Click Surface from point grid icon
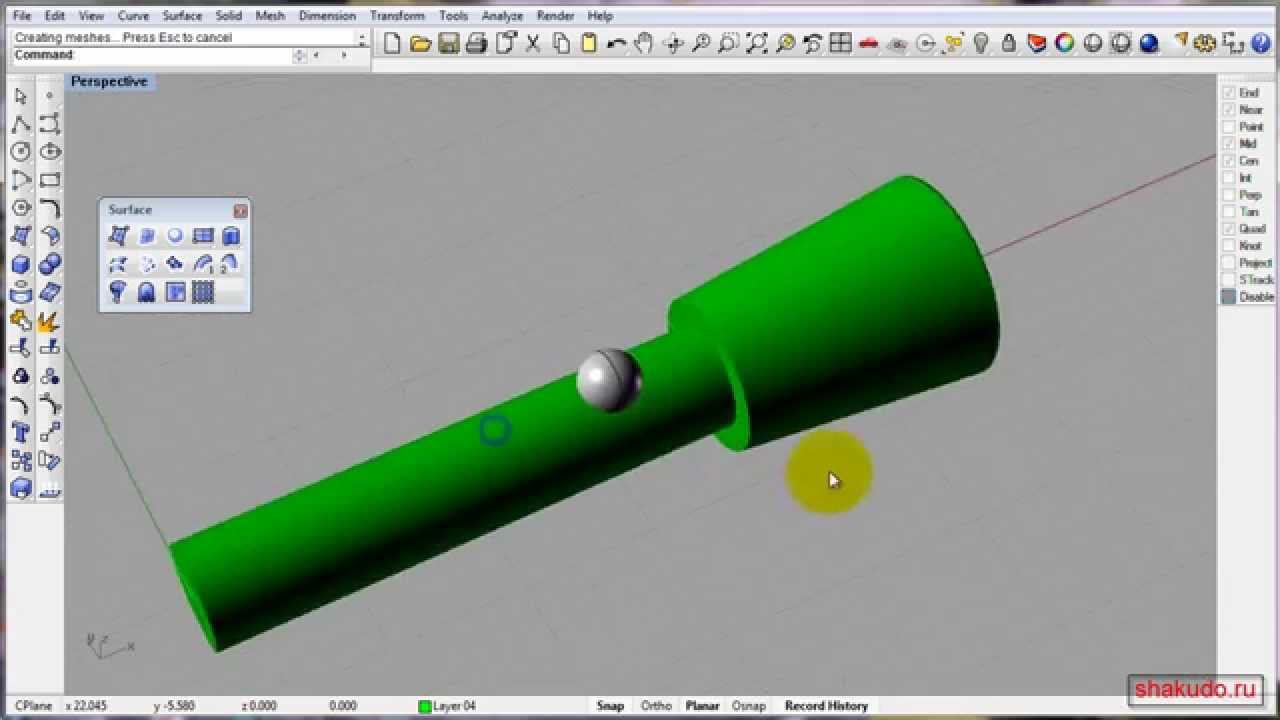This screenshot has height=720, width=1280. point(203,292)
